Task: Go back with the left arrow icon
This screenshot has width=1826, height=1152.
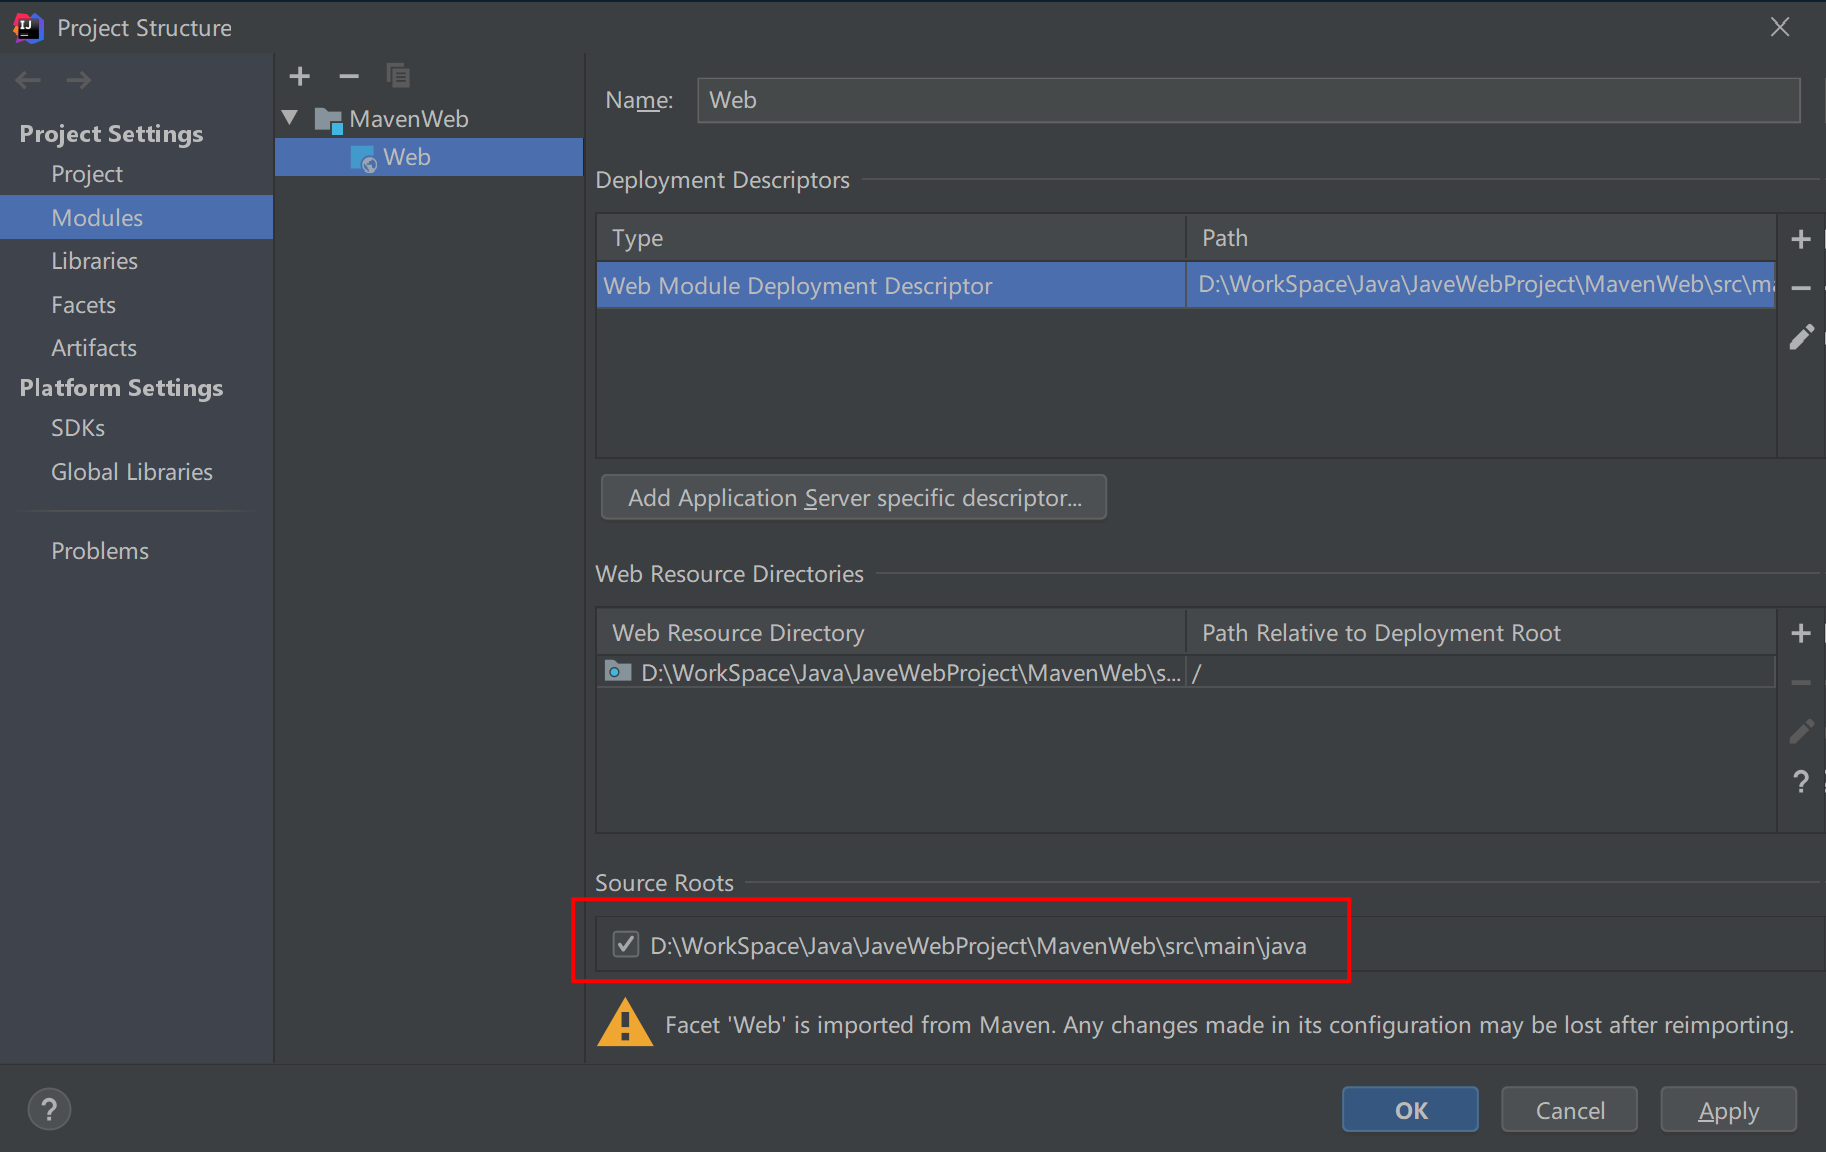Action: tap(28, 80)
